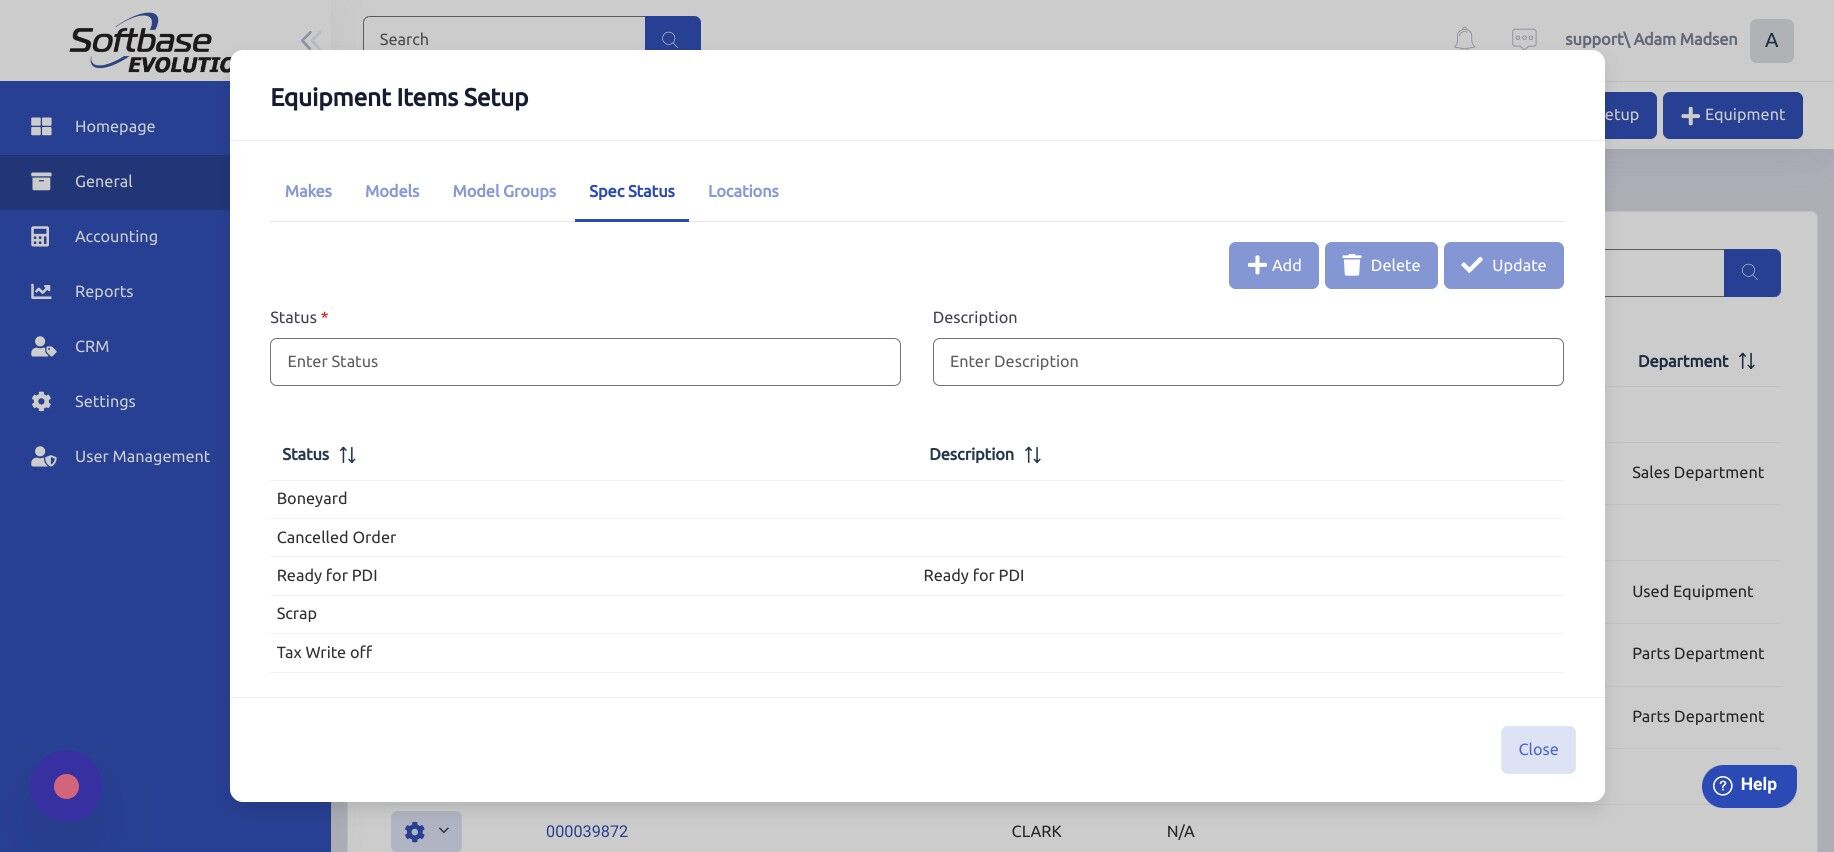
Task: Sort by Status column arrows
Action: [x=348, y=455]
